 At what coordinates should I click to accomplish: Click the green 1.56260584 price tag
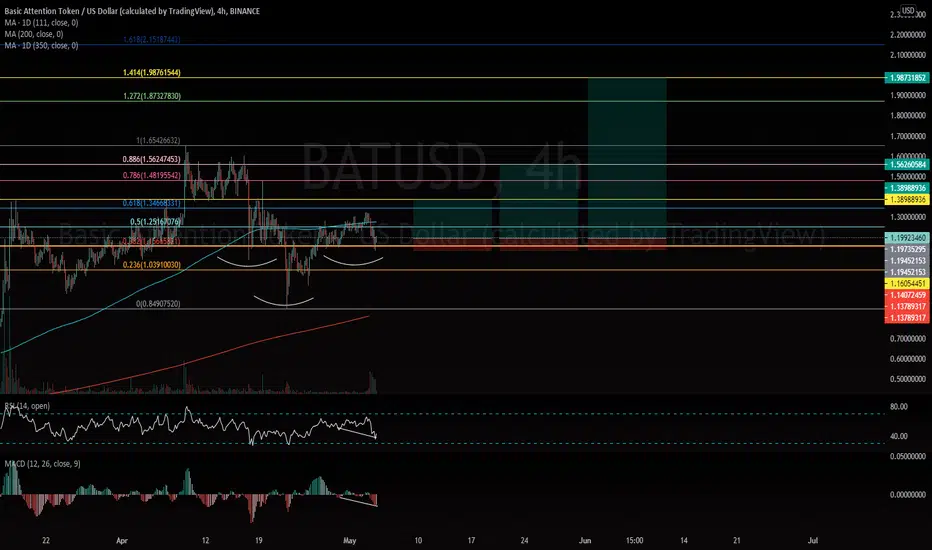[907, 164]
